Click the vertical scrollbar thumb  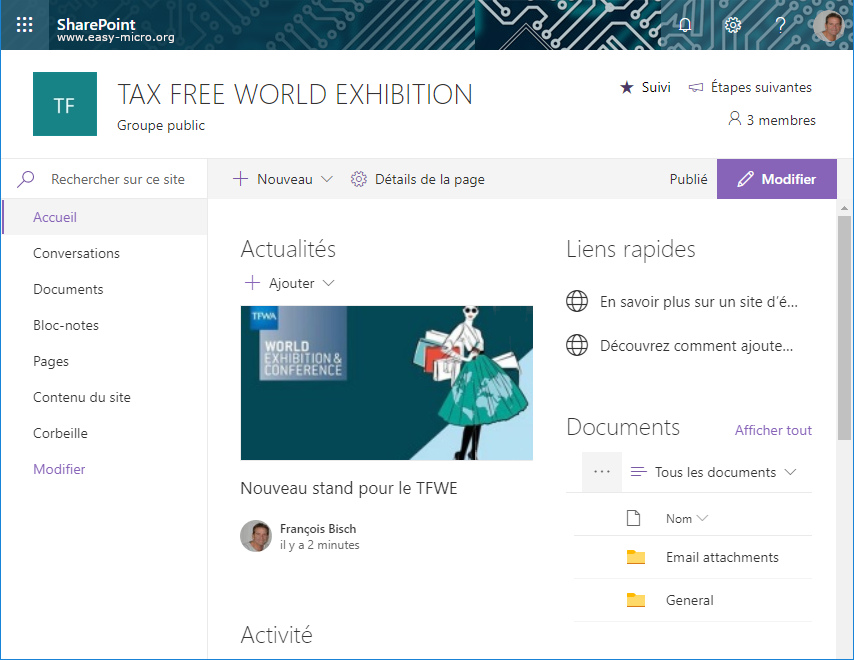844,327
